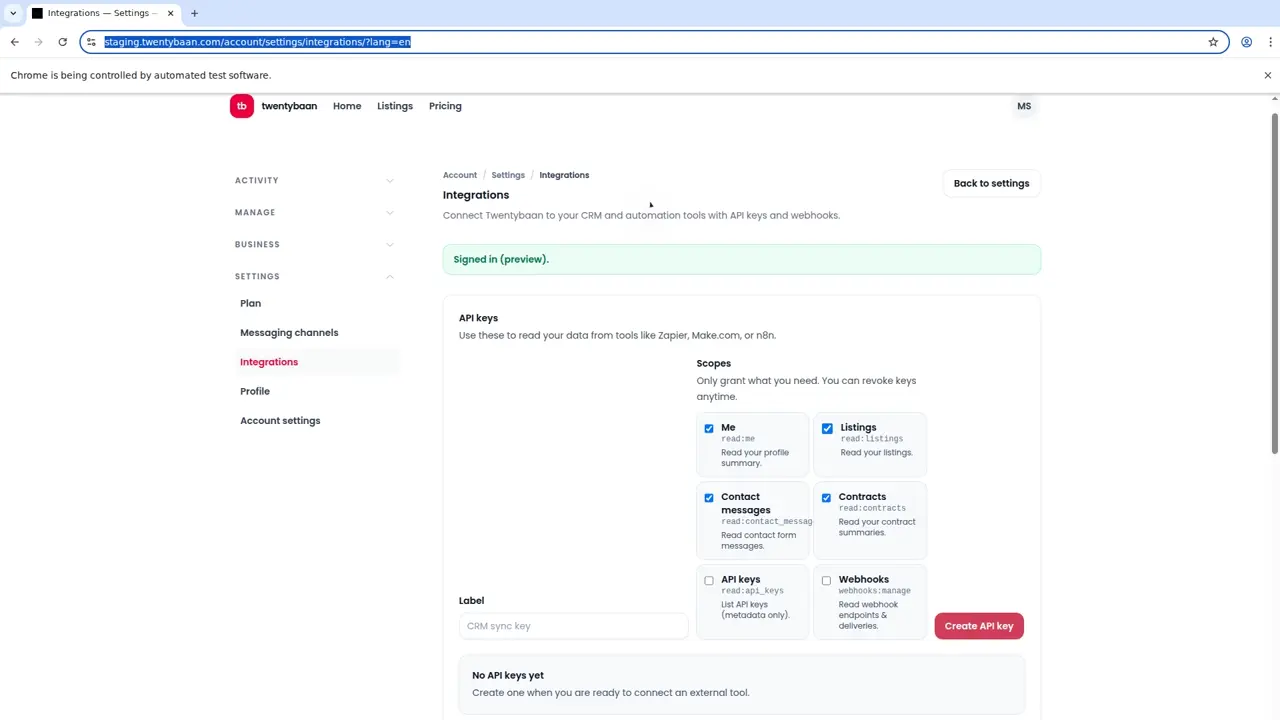Click the Create API key button
The width and height of the screenshot is (1280, 720).
(978, 626)
